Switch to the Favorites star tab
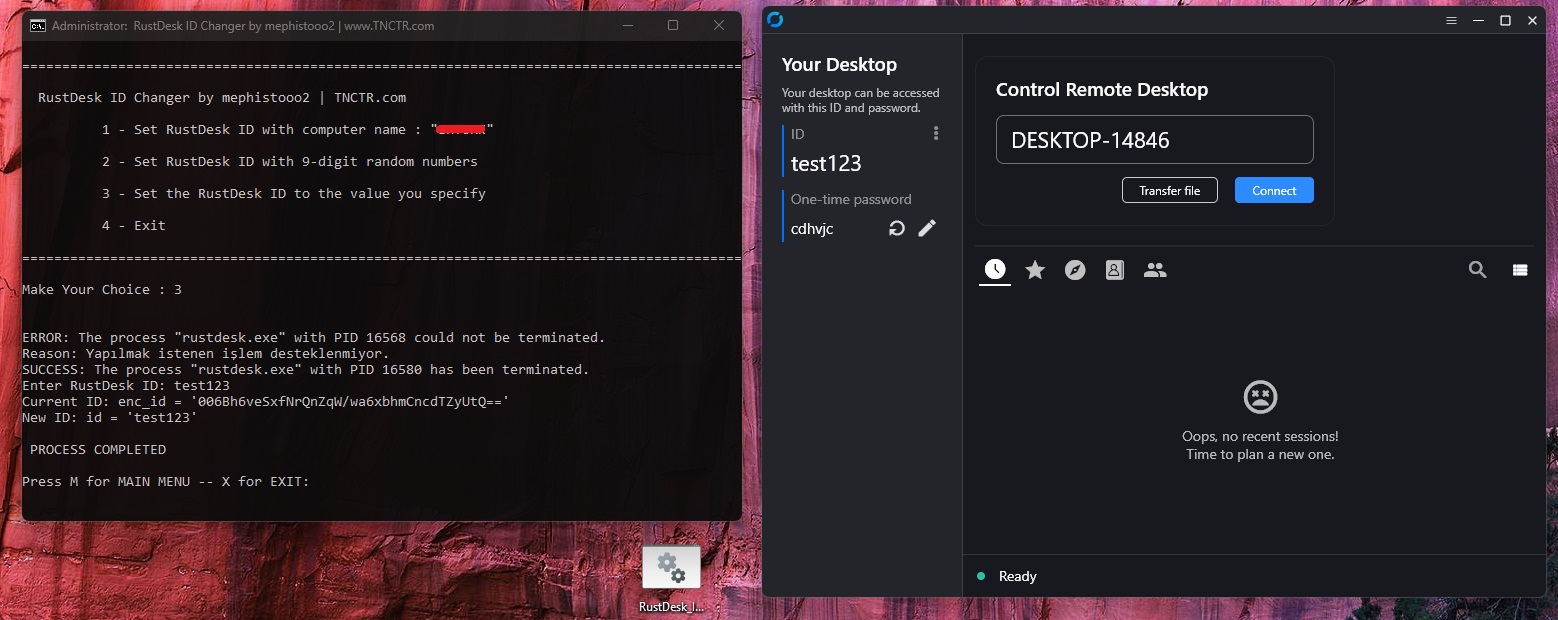This screenshot has width=1558, height=620. coord(1035,269)
